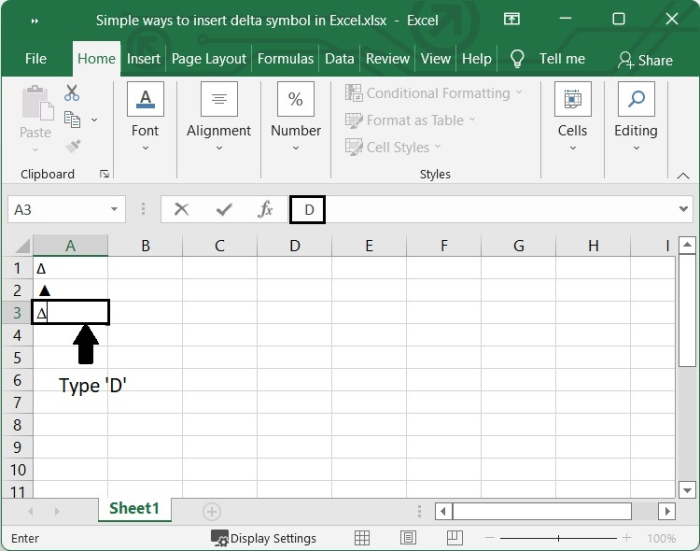Select column G header
Viewport: 700px width, 551px height.
click(x=518, y=245)
